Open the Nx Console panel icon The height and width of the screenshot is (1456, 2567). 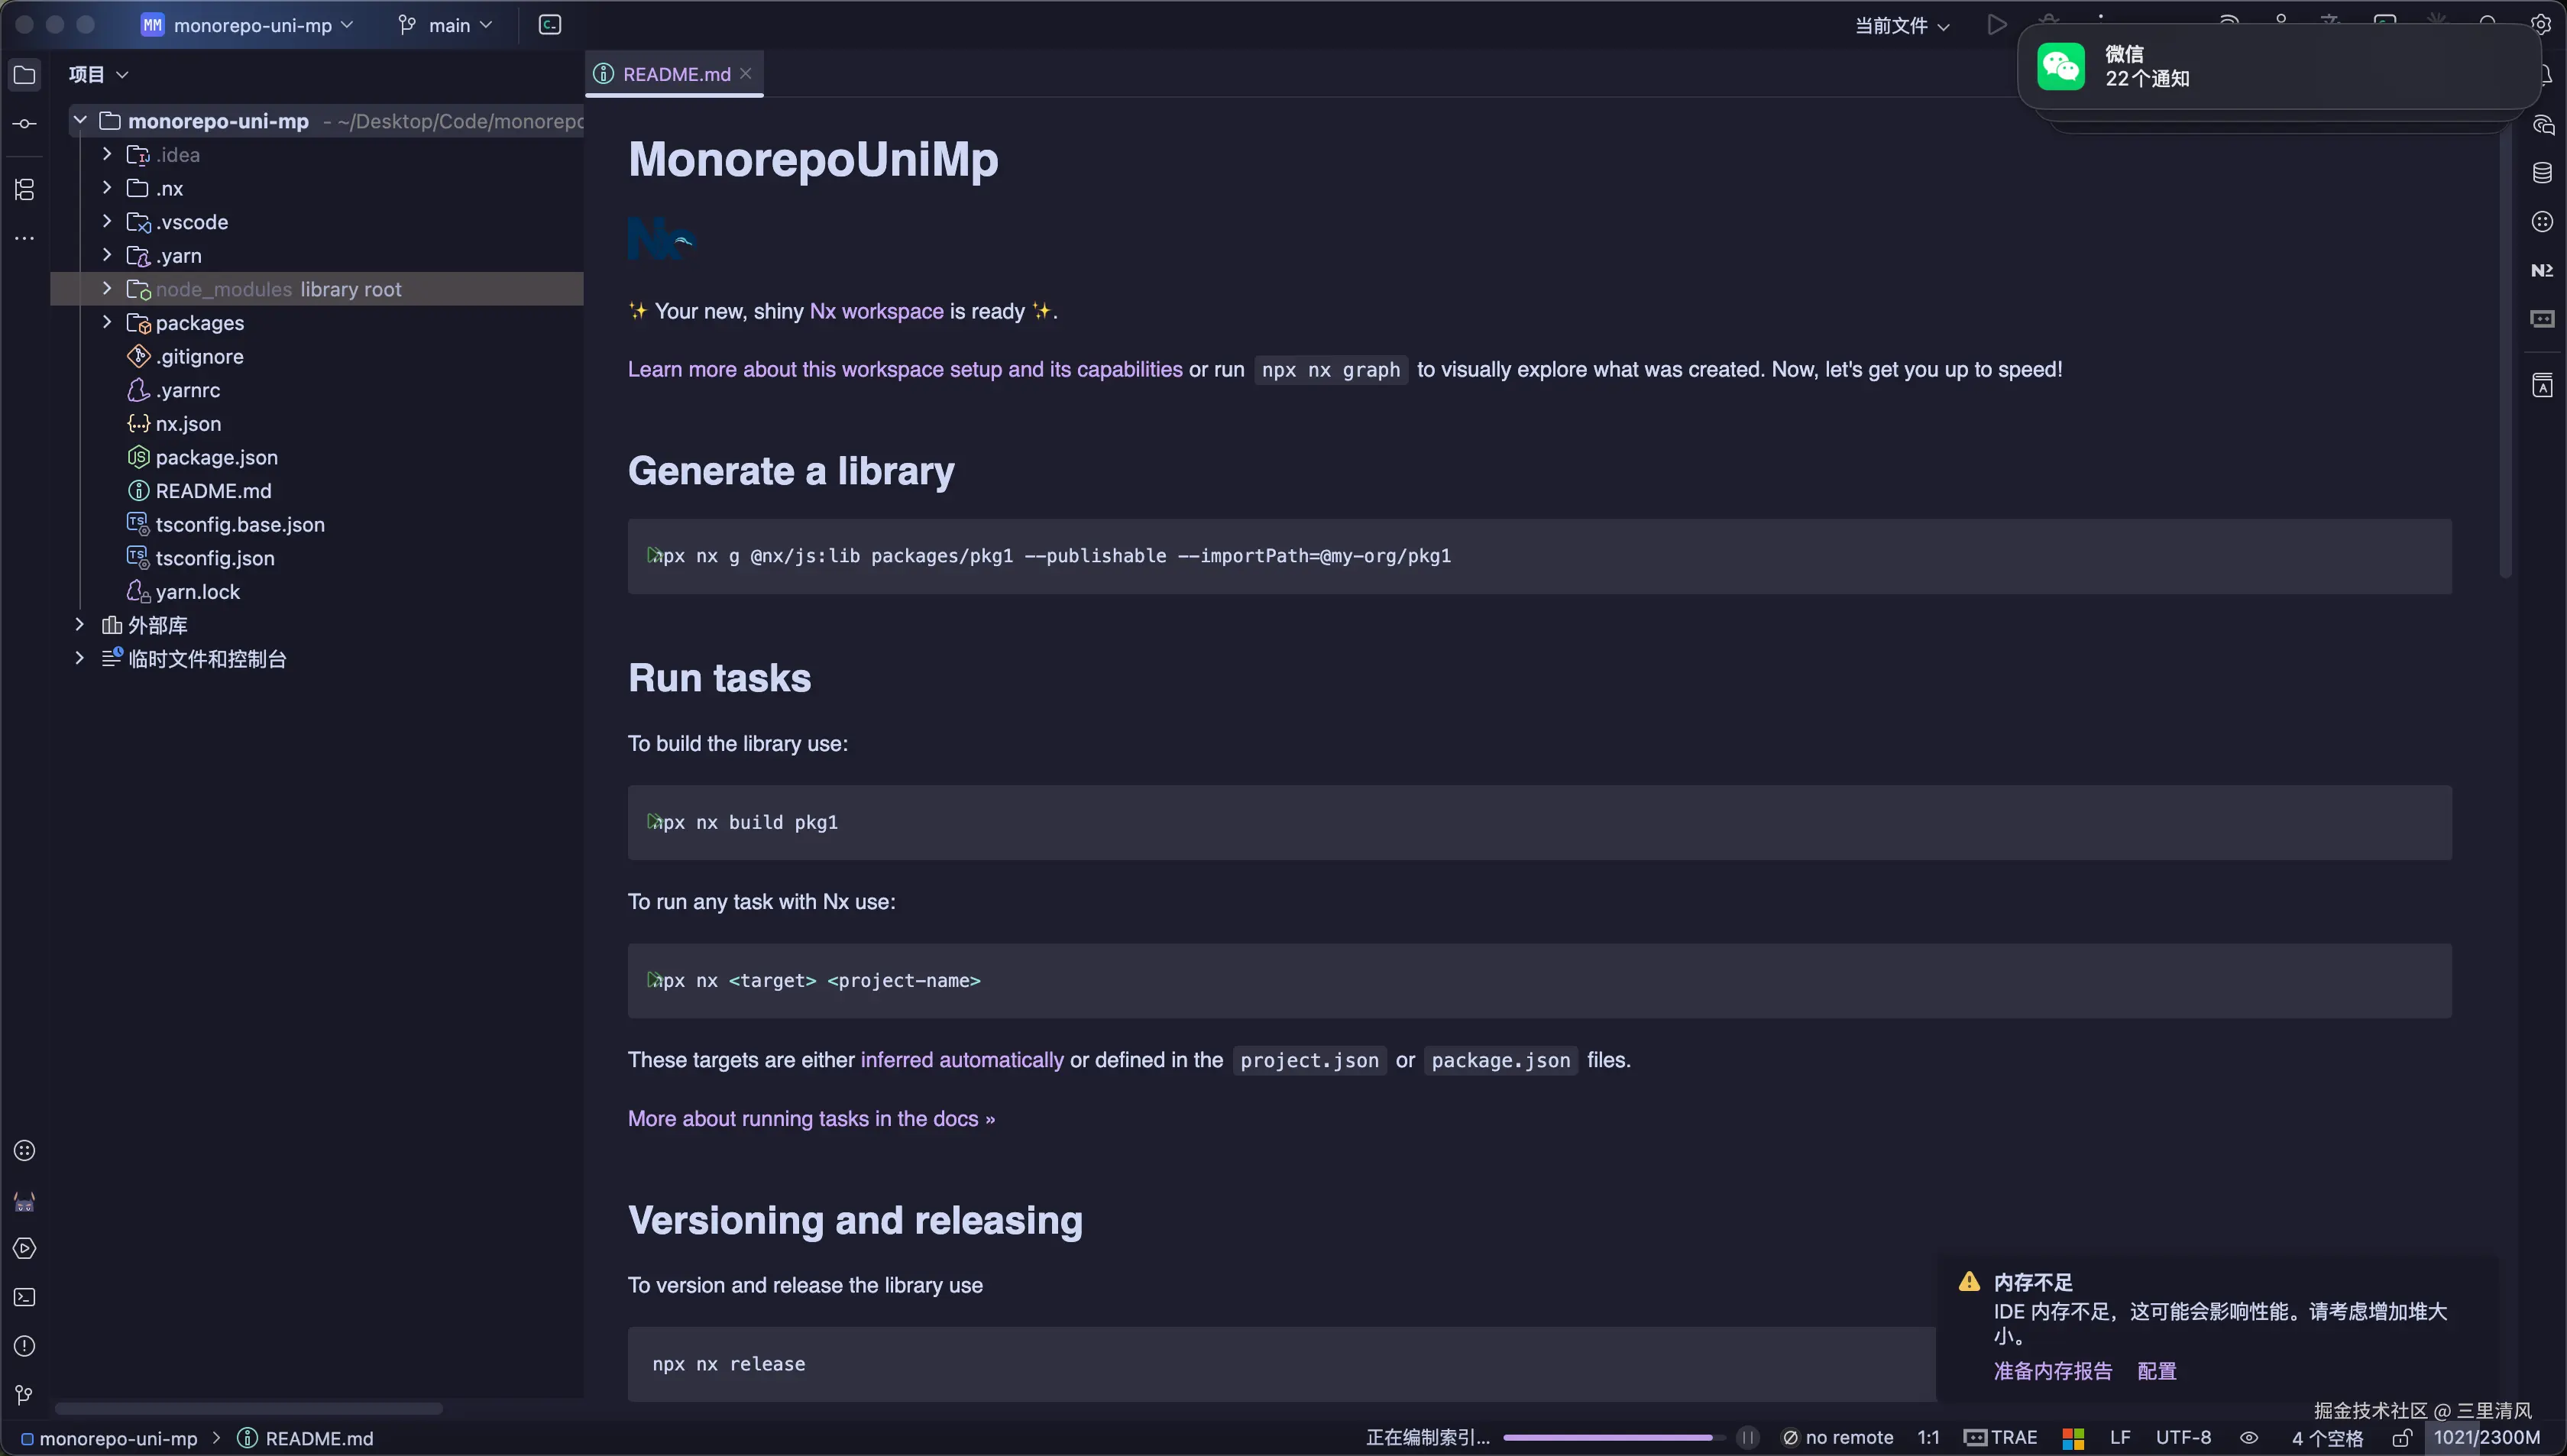click(2542, 270)
